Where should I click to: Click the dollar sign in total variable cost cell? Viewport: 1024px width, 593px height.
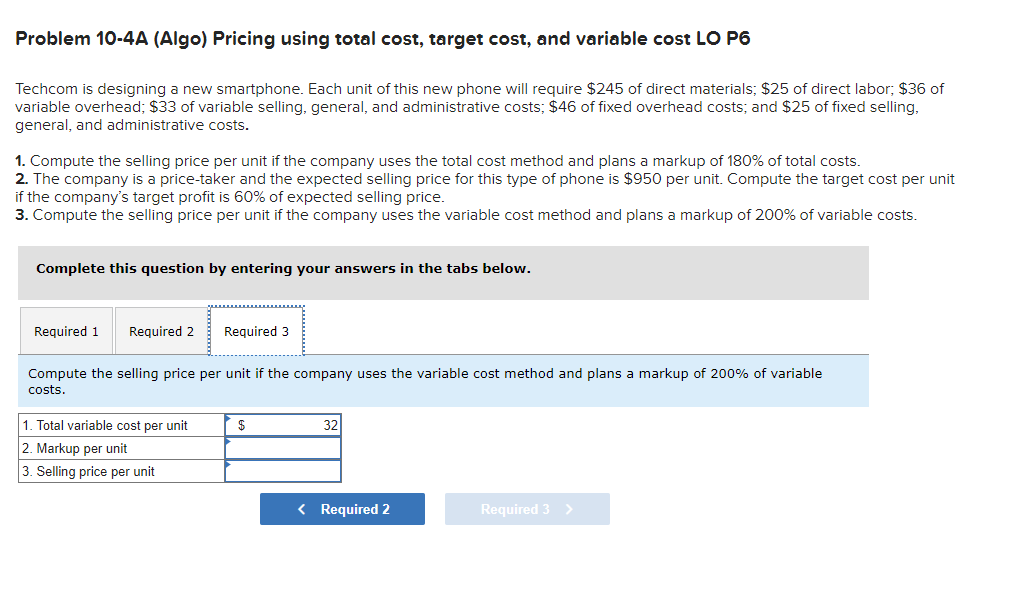click(x=241, y=425)
